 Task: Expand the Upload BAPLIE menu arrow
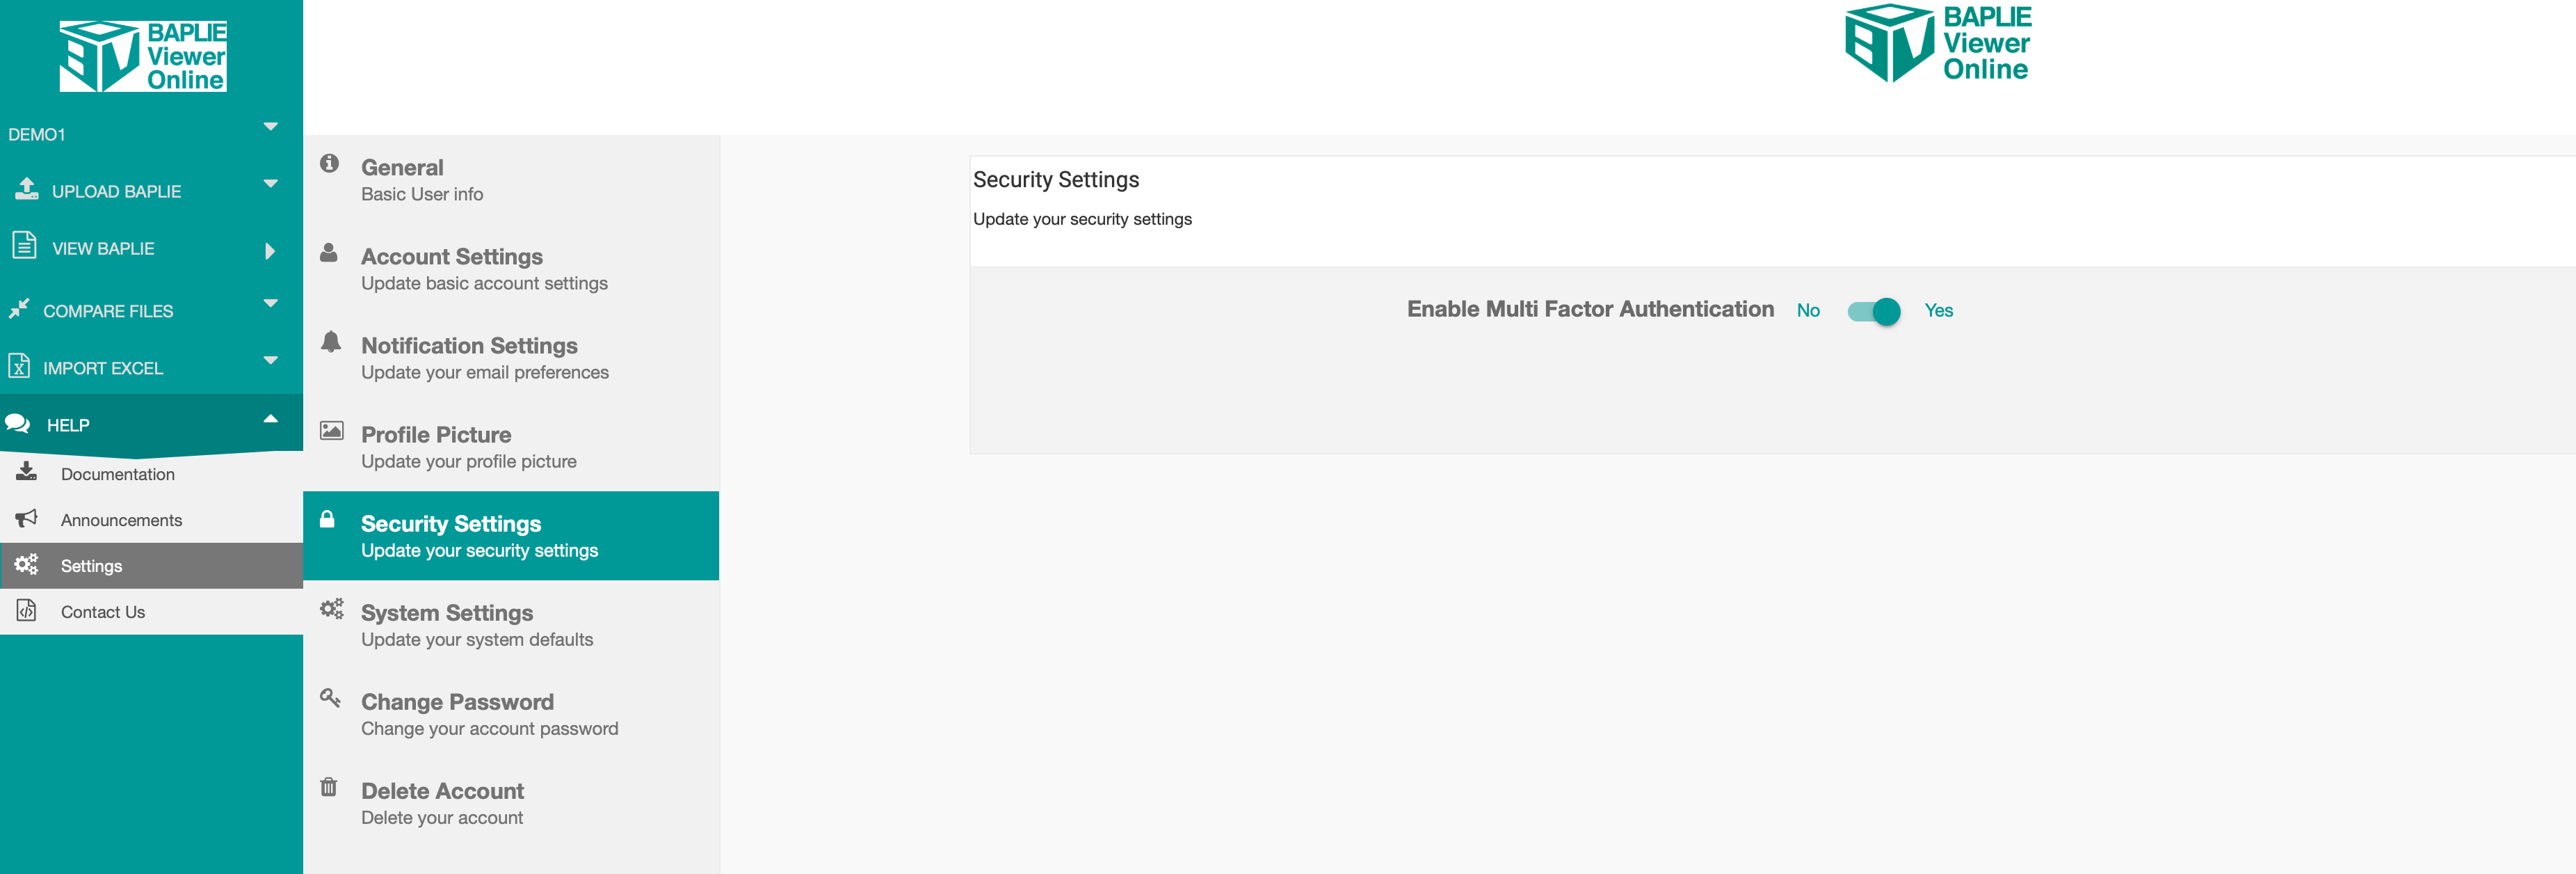click(x=270, y=184)
